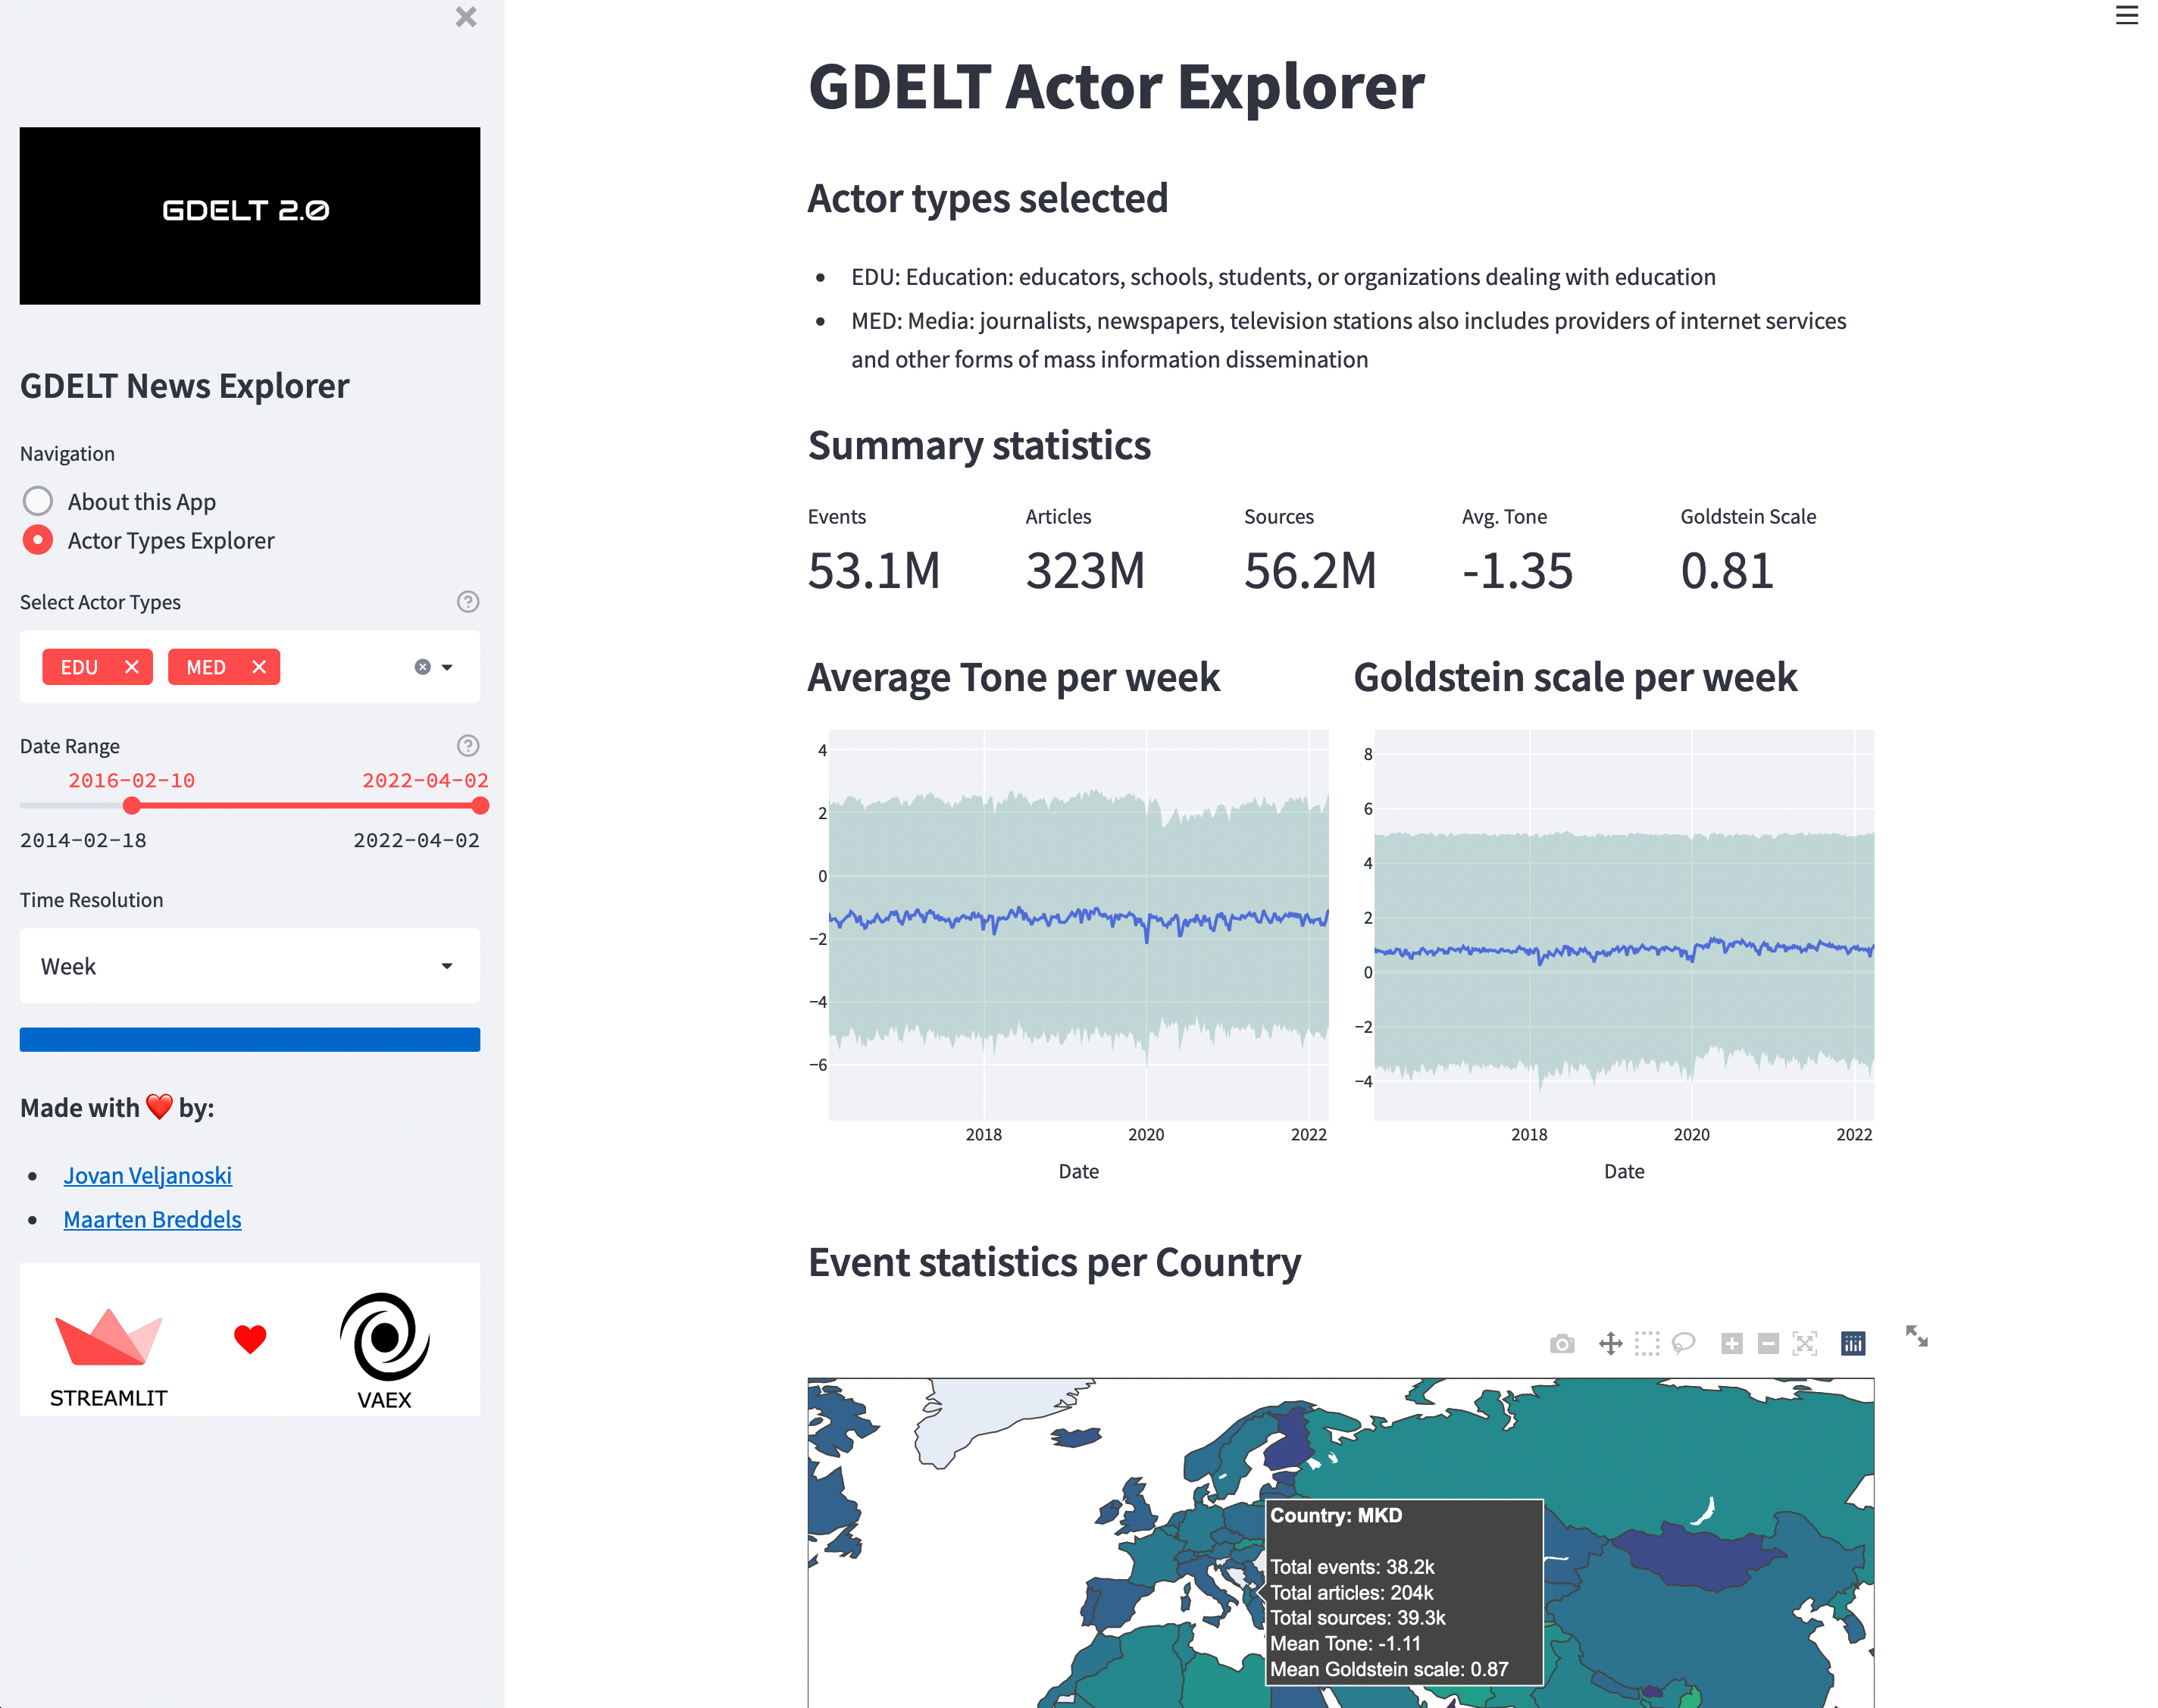The image size is (2158, 1708).
Task: Zoom in on the map plot
Action: (1732, 1344)
